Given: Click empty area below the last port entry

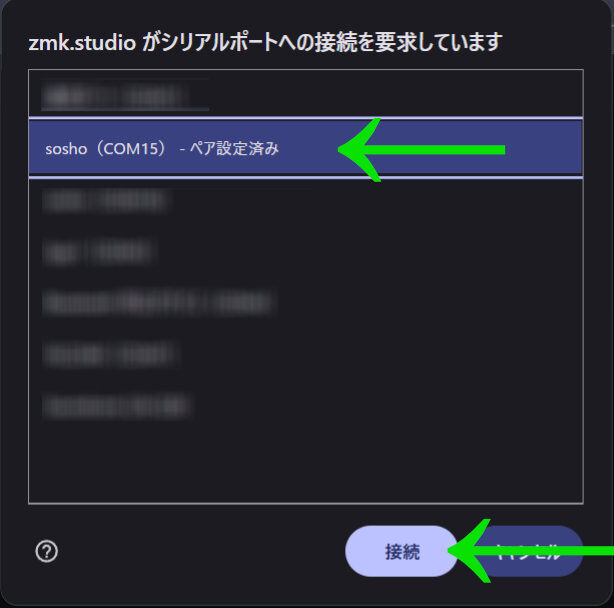Looking at the screenshot, I should point(306,466).
